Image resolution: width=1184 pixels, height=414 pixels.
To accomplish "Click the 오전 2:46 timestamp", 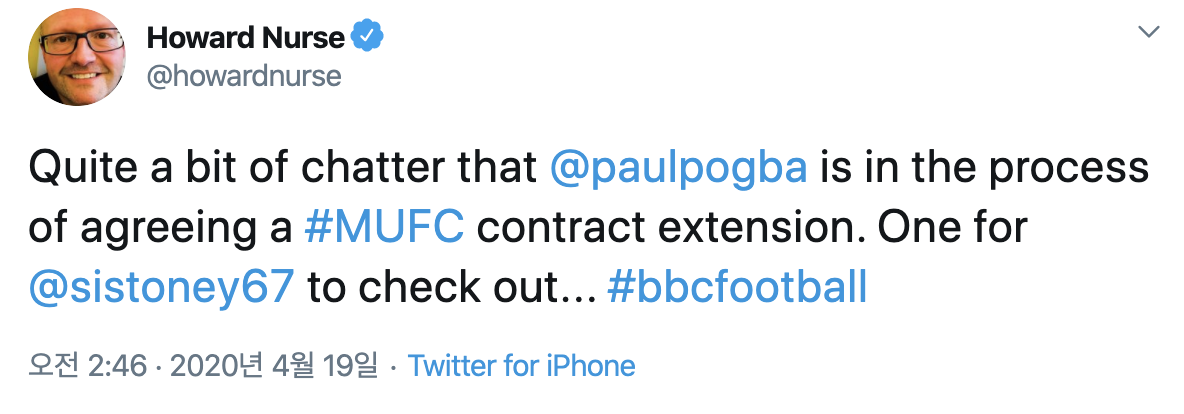I will pos(86,366).
